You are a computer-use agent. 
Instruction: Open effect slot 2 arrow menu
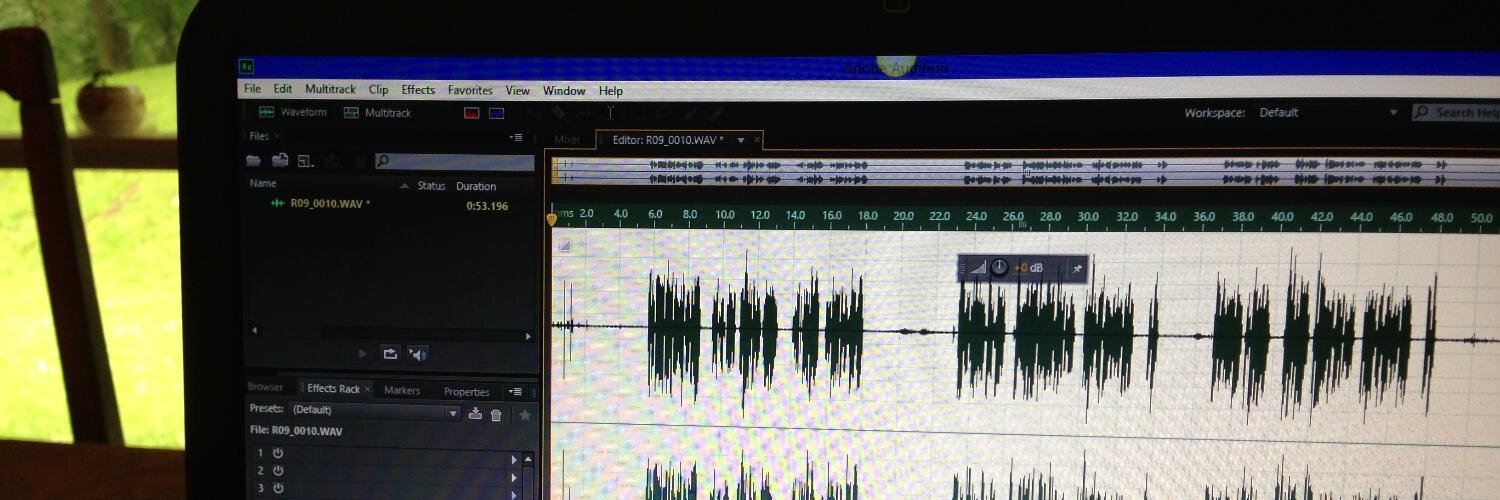coord(515,476)
